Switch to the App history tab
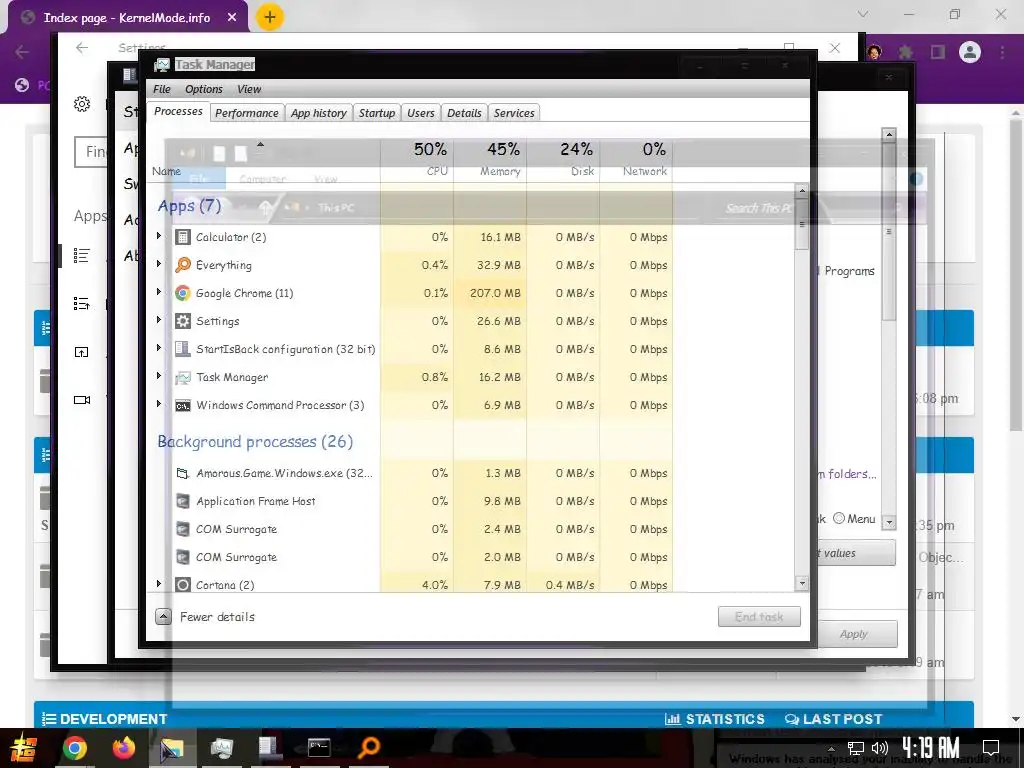This screenshot has width=1024, height=768. click(319, 113)
